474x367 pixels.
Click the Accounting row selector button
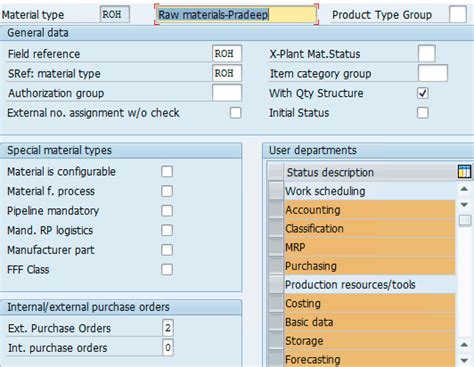[276, 210]
